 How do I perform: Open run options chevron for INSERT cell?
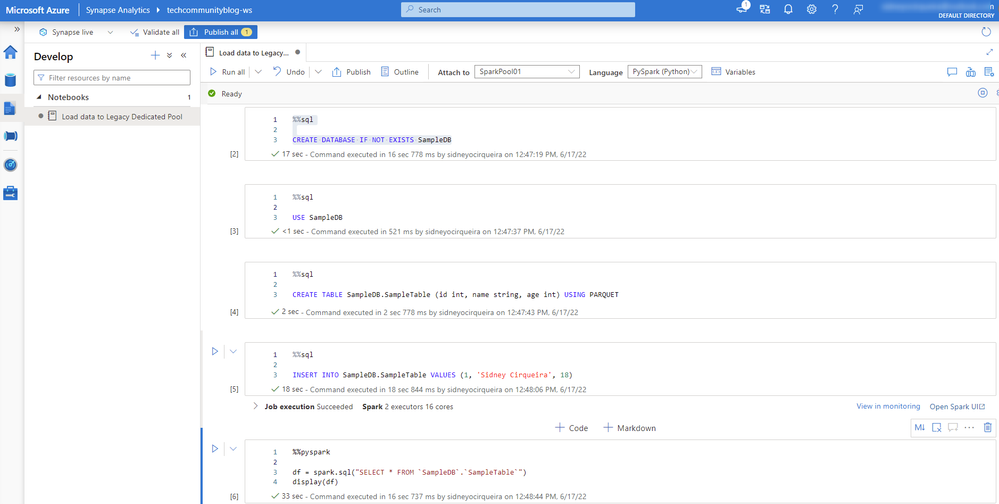point(233,351)
